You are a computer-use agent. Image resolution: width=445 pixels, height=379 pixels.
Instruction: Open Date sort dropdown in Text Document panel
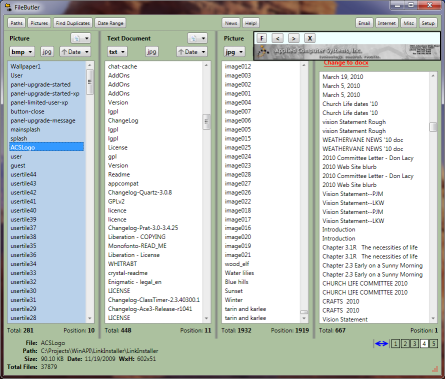(192, 52)
